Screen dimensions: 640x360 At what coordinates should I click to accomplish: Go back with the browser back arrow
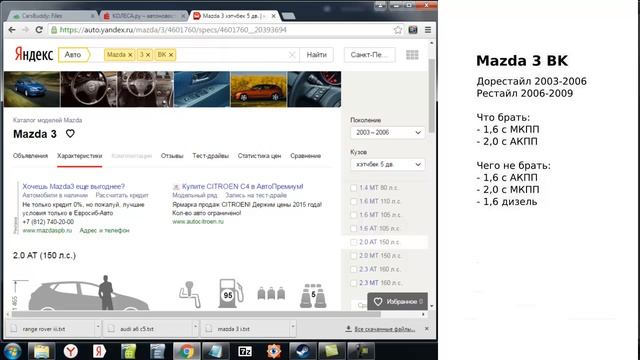(12, 30)
